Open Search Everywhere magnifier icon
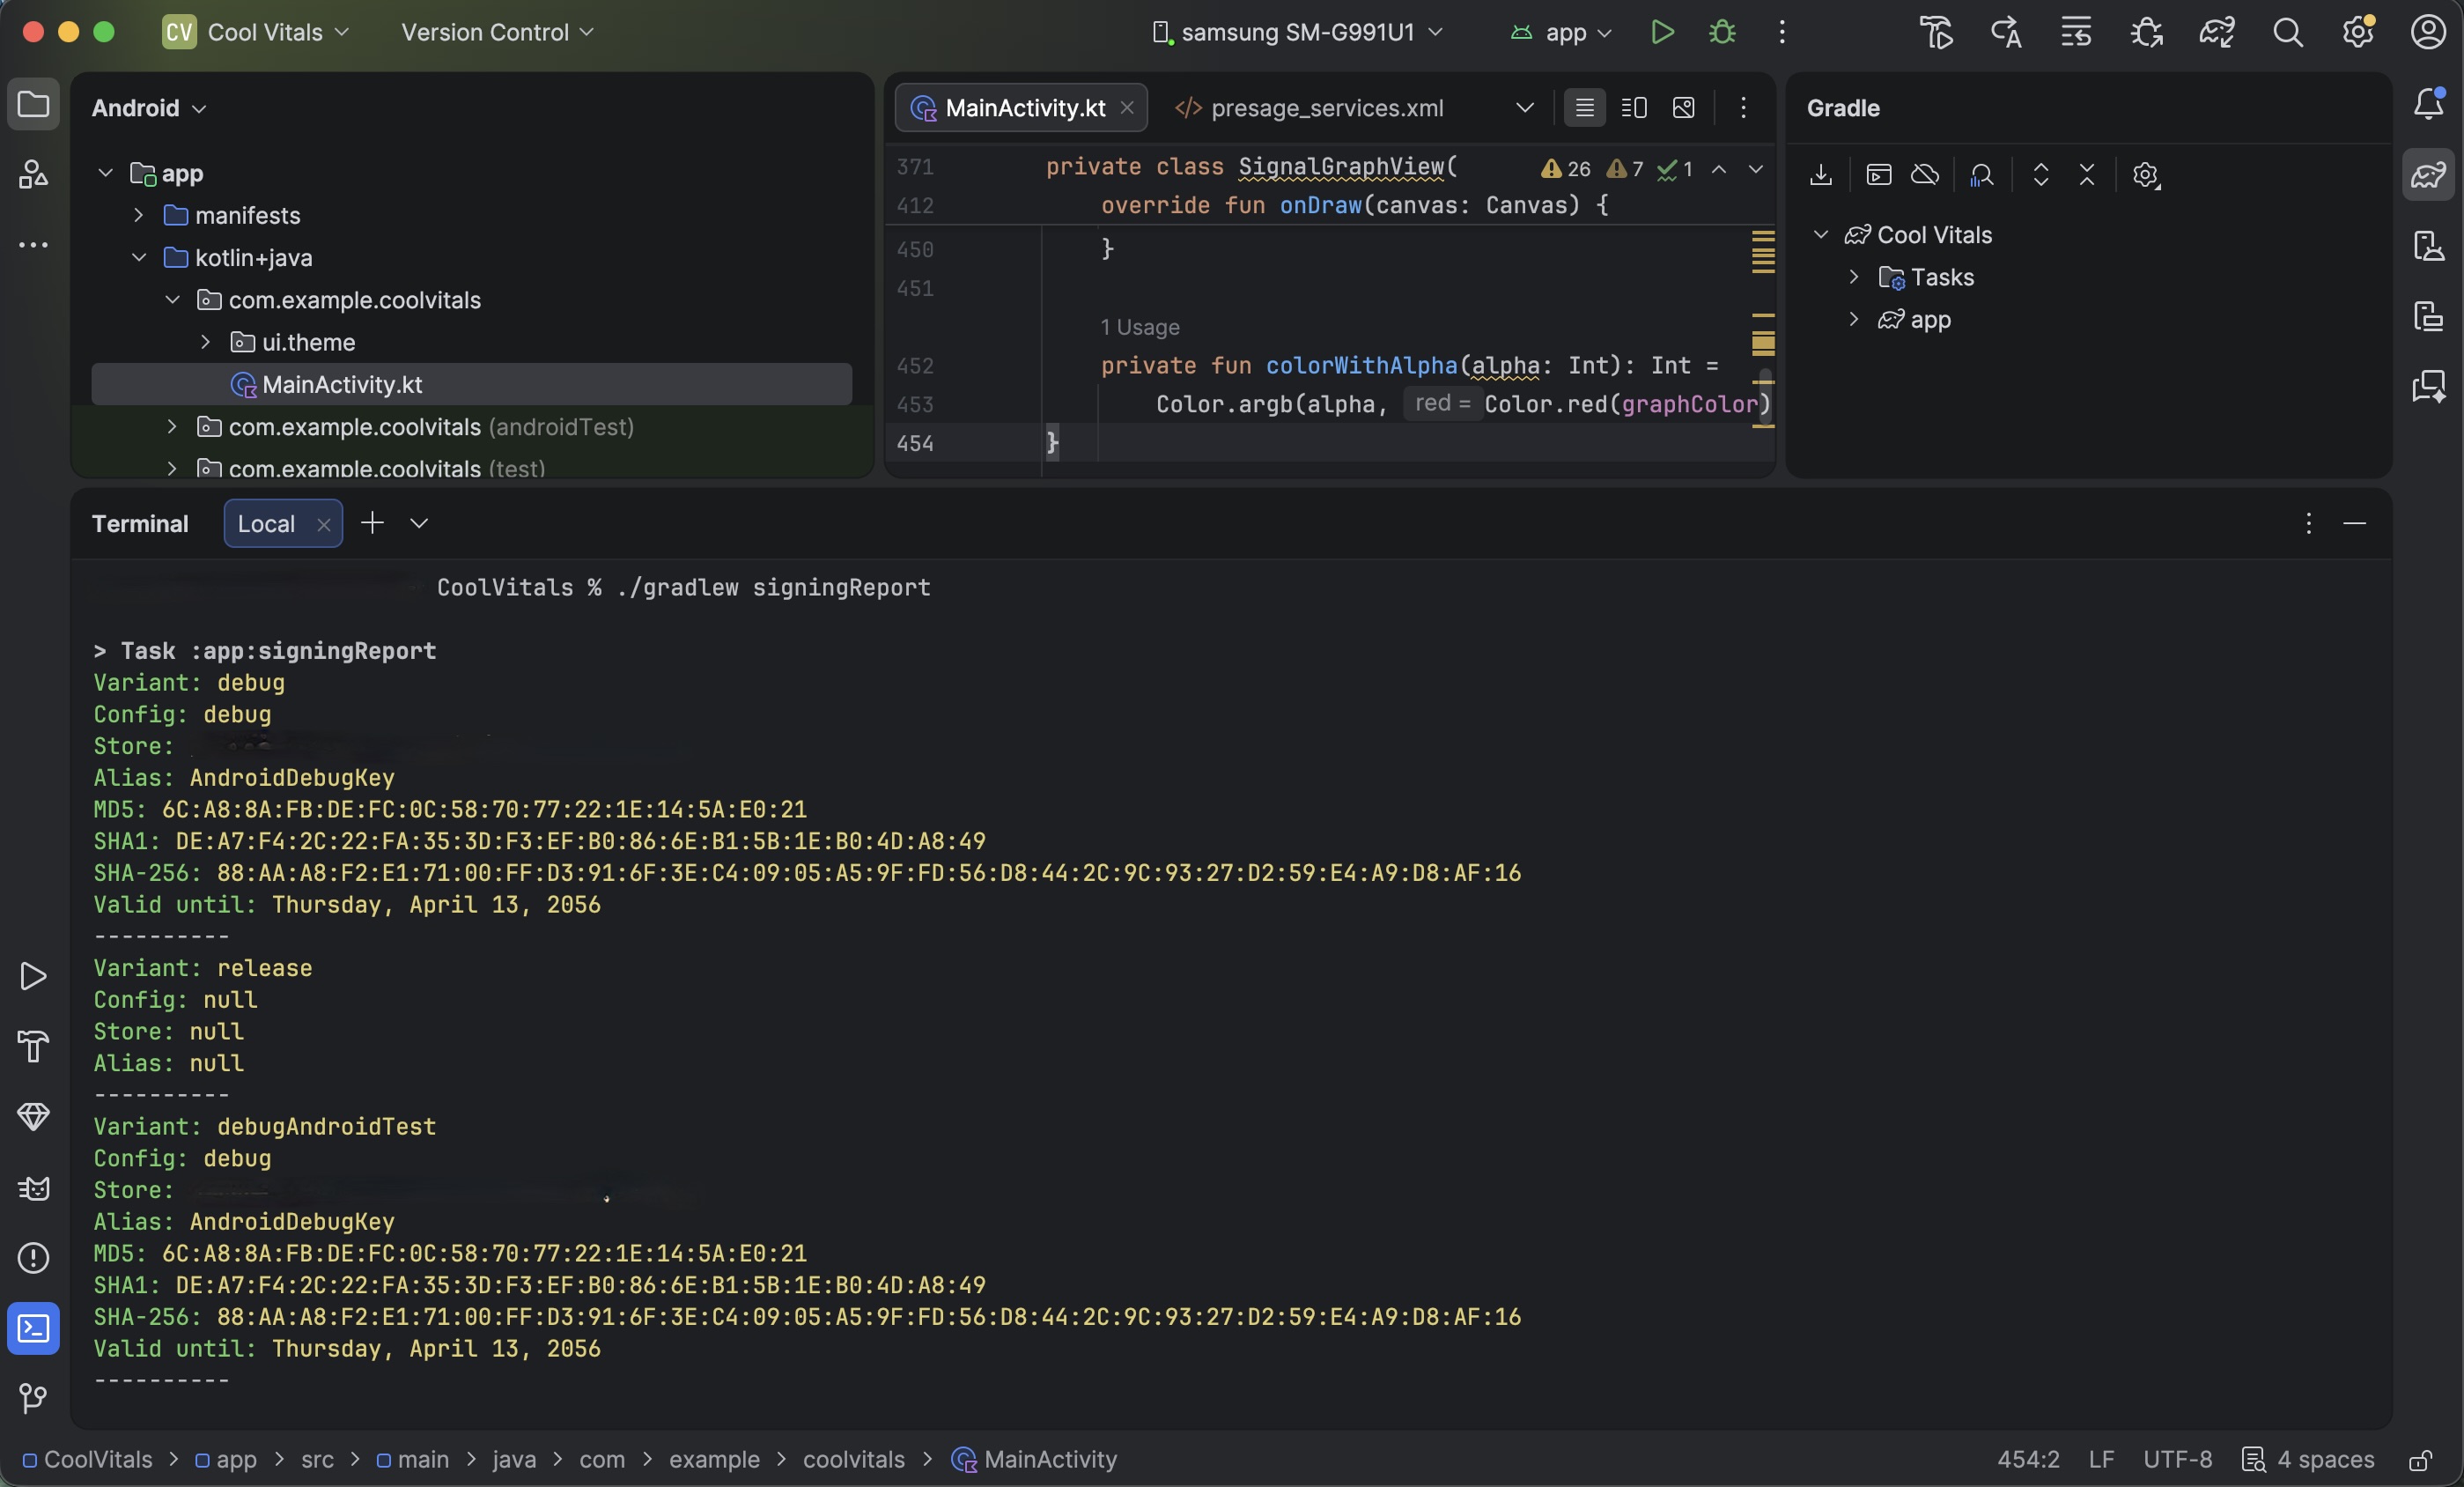 2288,32
